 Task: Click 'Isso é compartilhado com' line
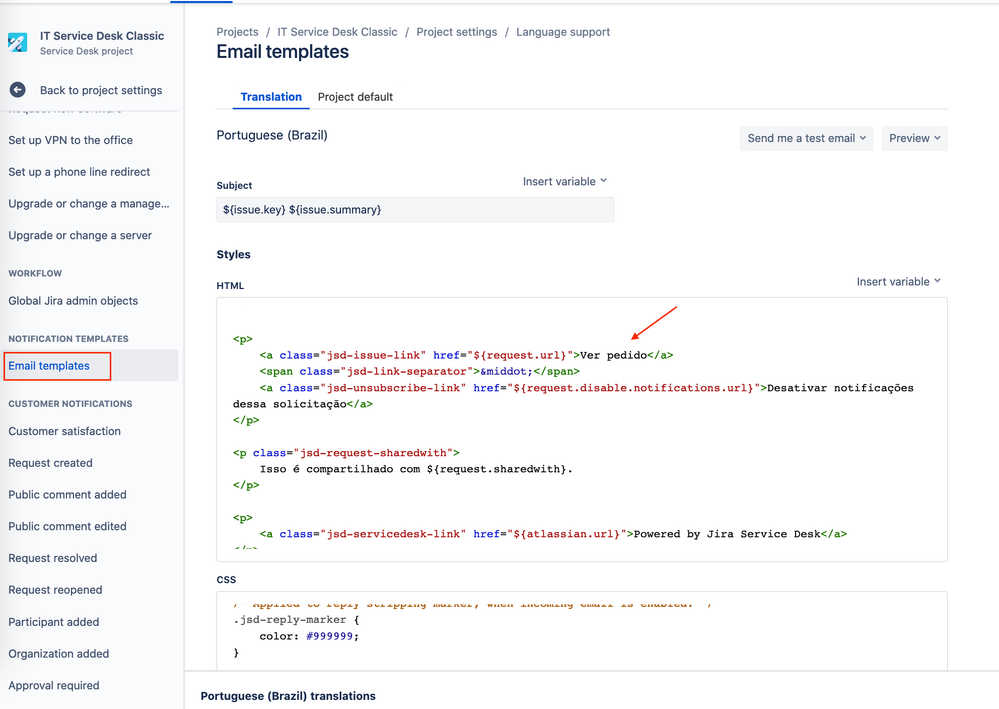(416, 469)
